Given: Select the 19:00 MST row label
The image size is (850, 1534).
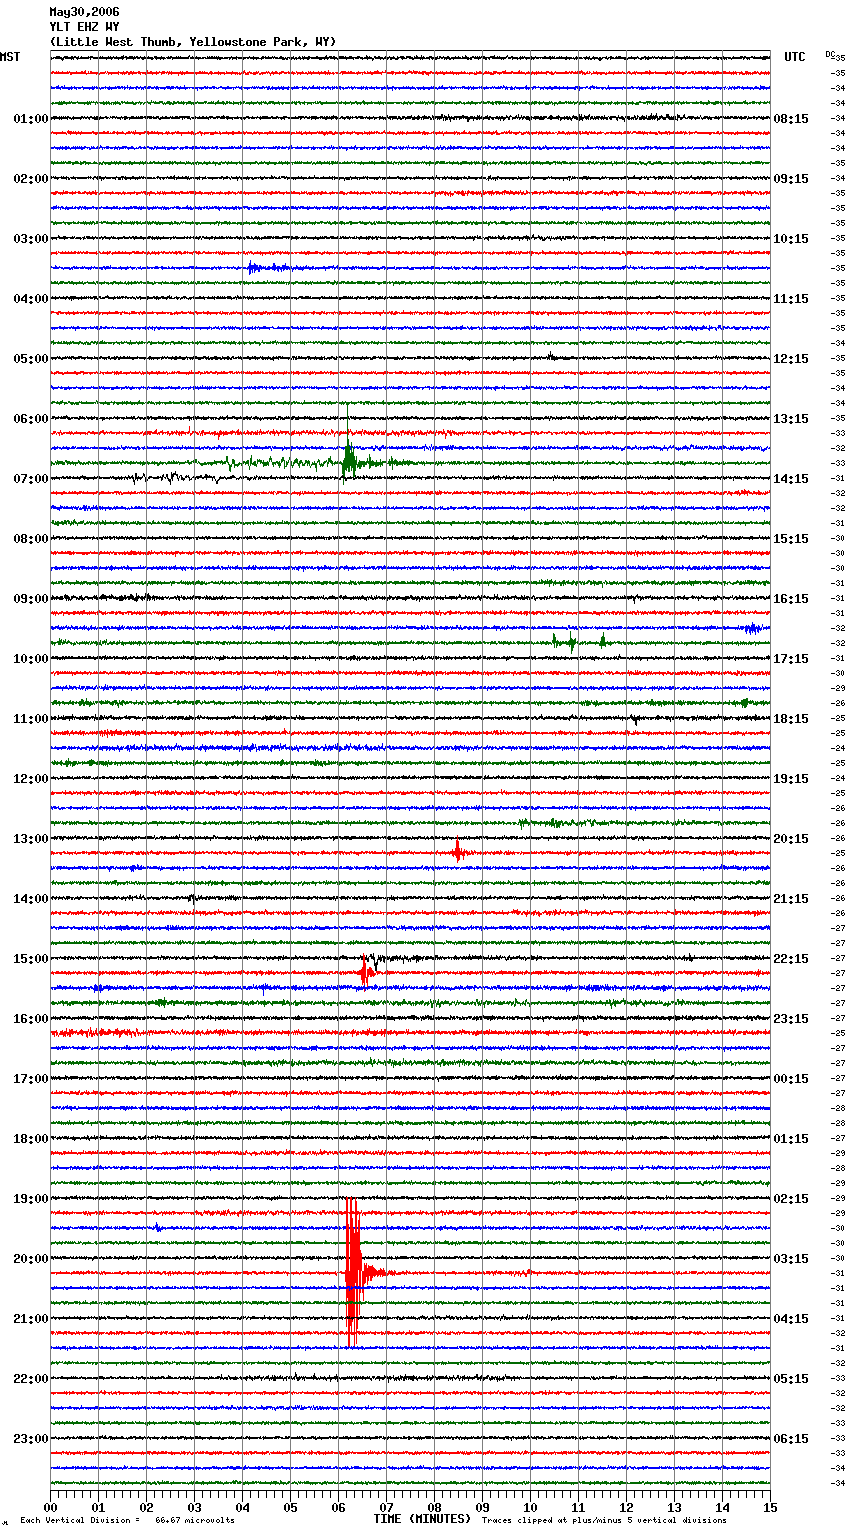Looking at the screenshot, I should (x=30, y=1199).
